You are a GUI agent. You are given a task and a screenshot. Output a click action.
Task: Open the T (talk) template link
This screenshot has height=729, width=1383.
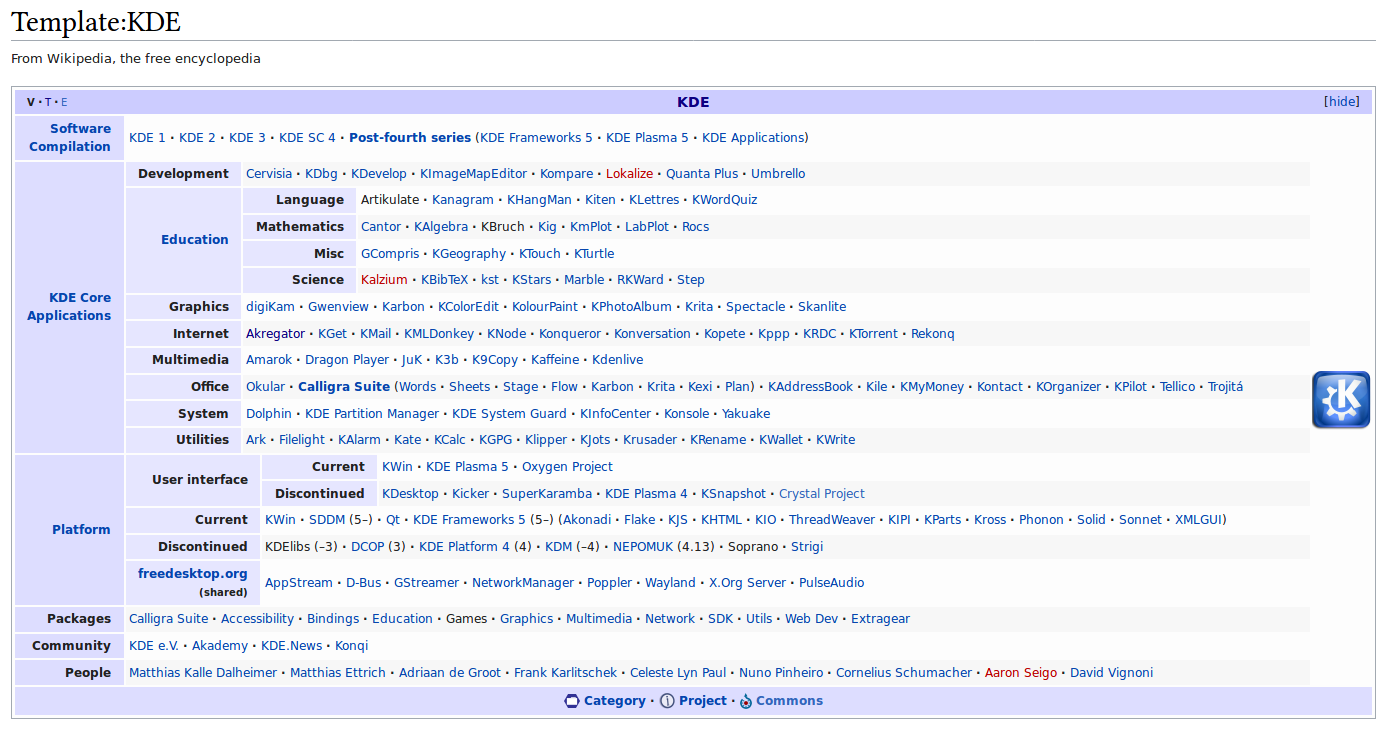pos(47,102)
